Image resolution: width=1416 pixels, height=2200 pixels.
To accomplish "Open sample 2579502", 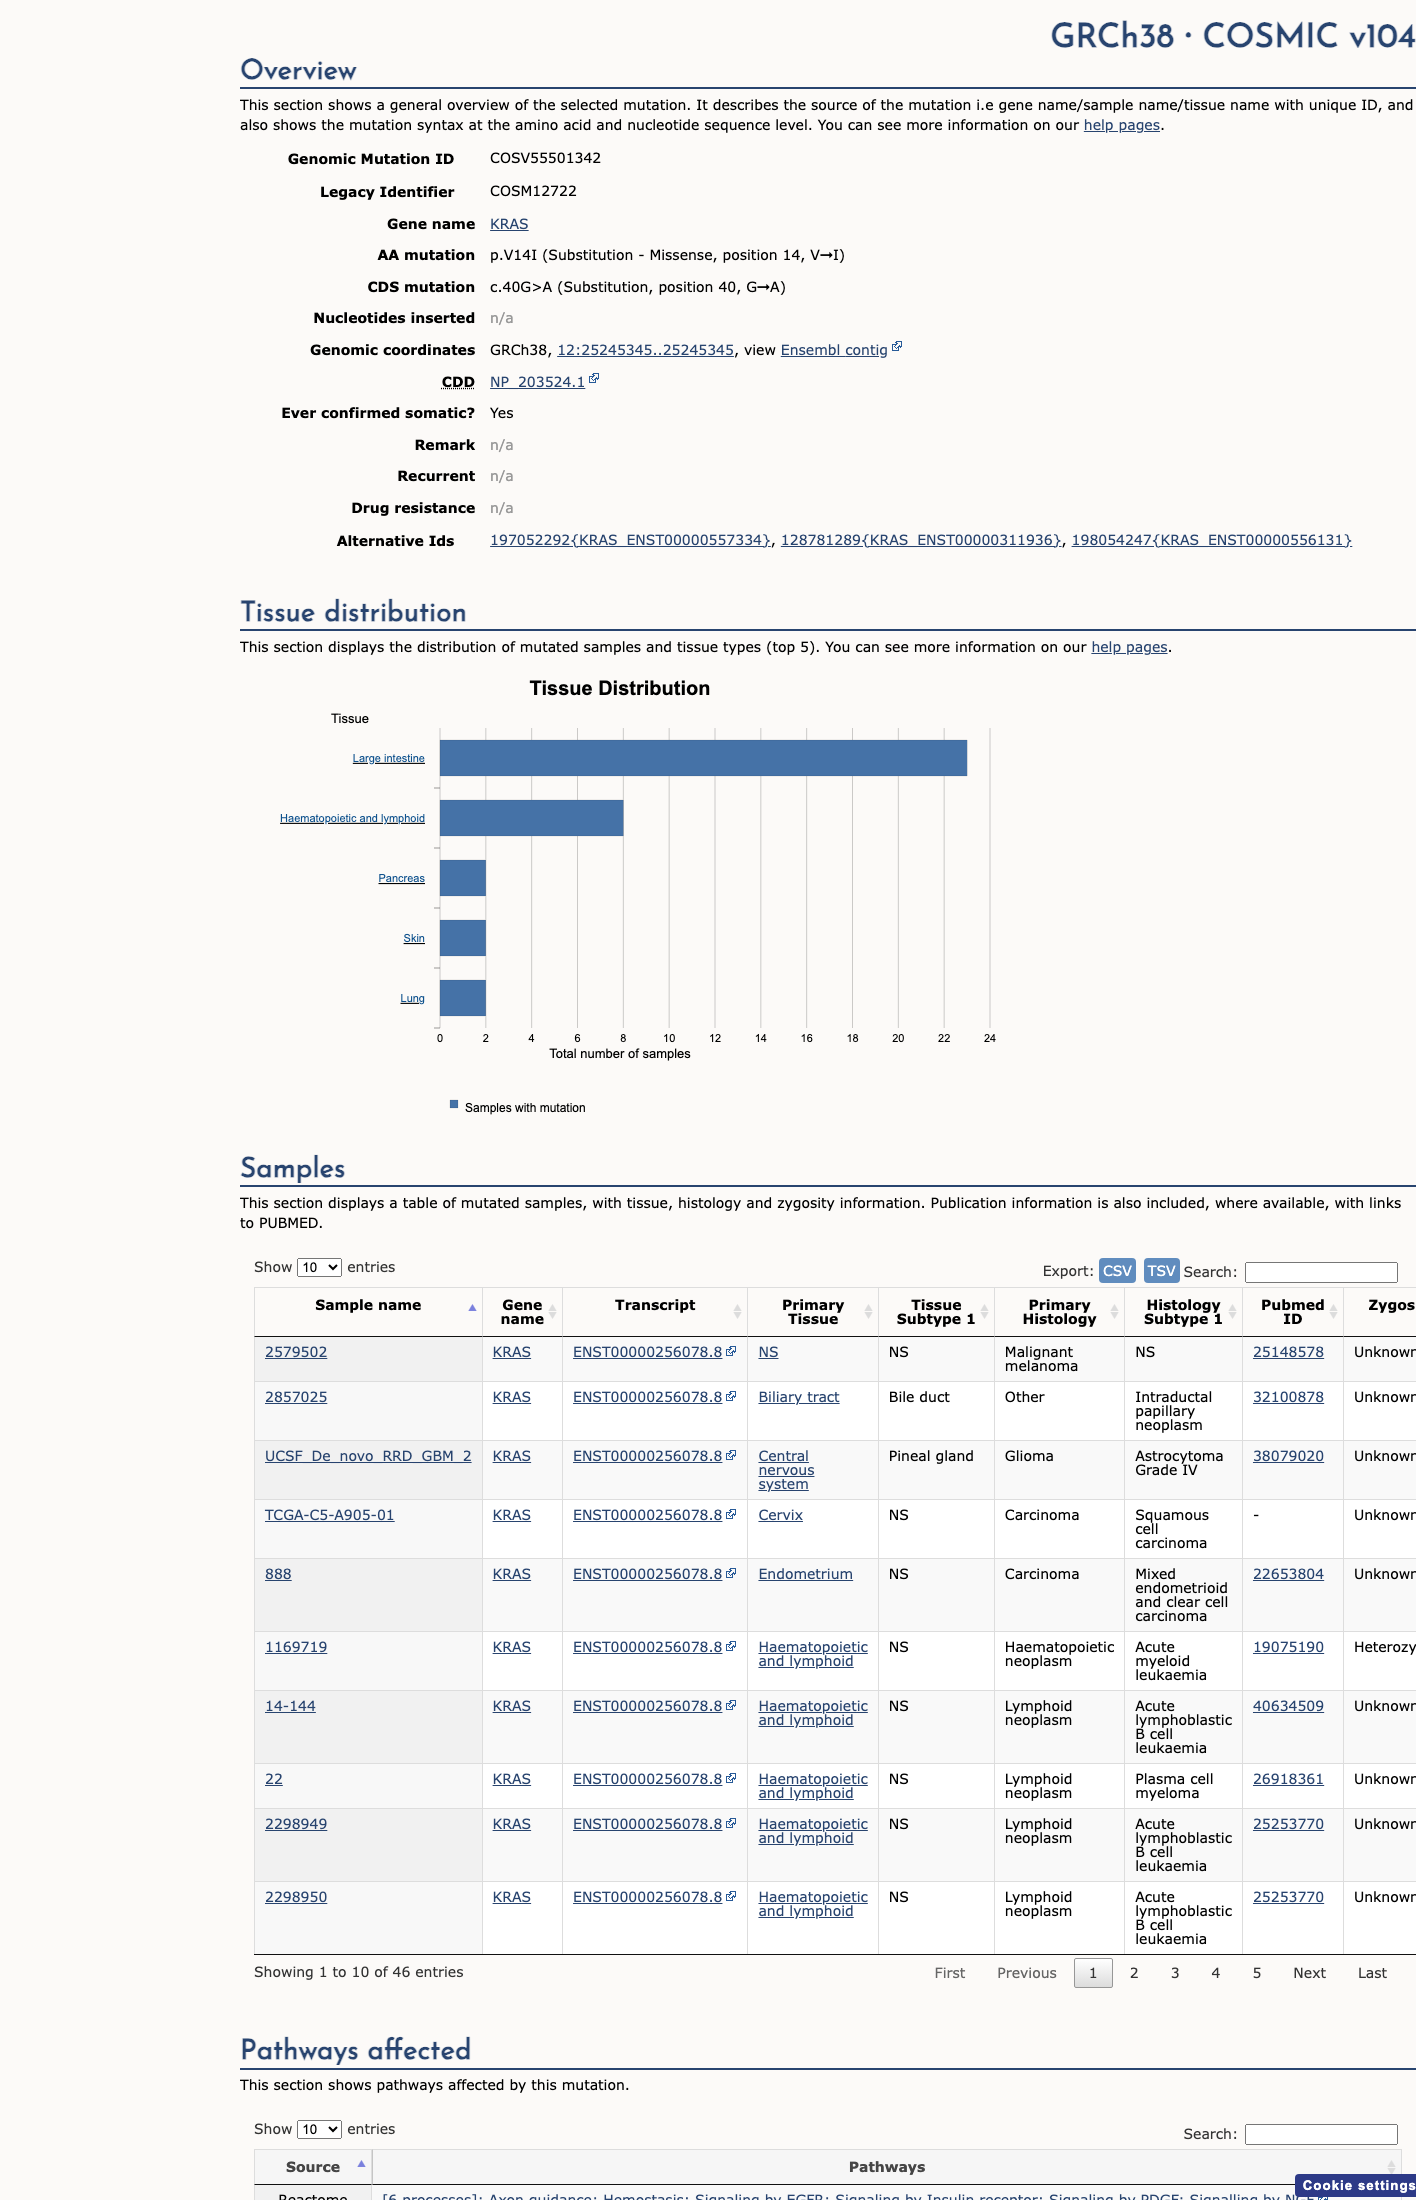I will [x=296, y=1352].
